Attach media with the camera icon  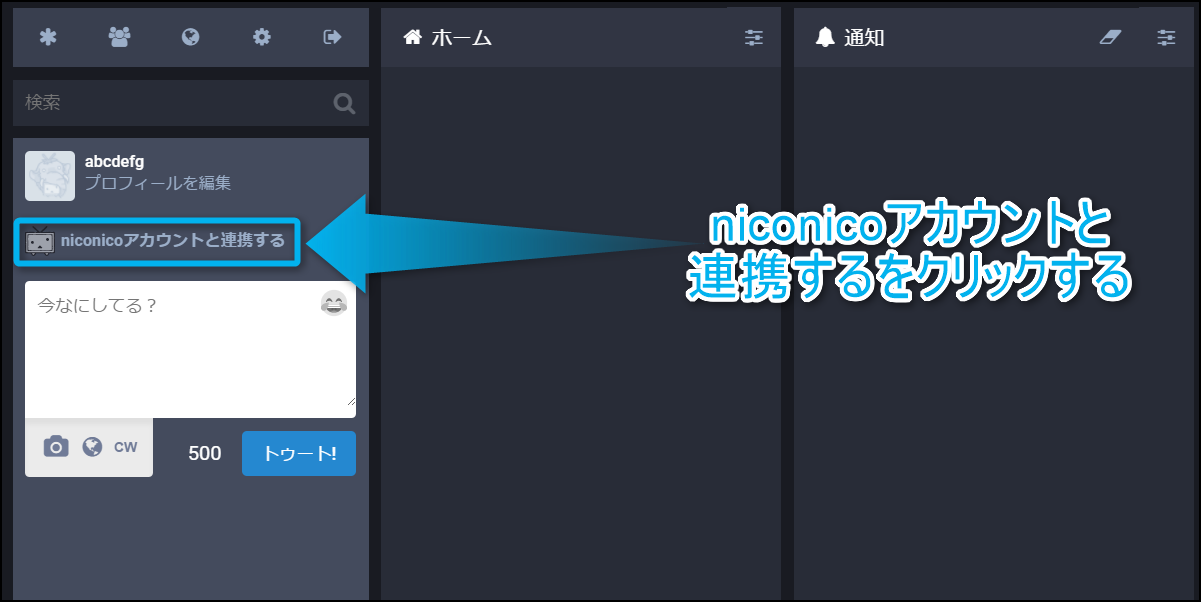click(56, 447)
